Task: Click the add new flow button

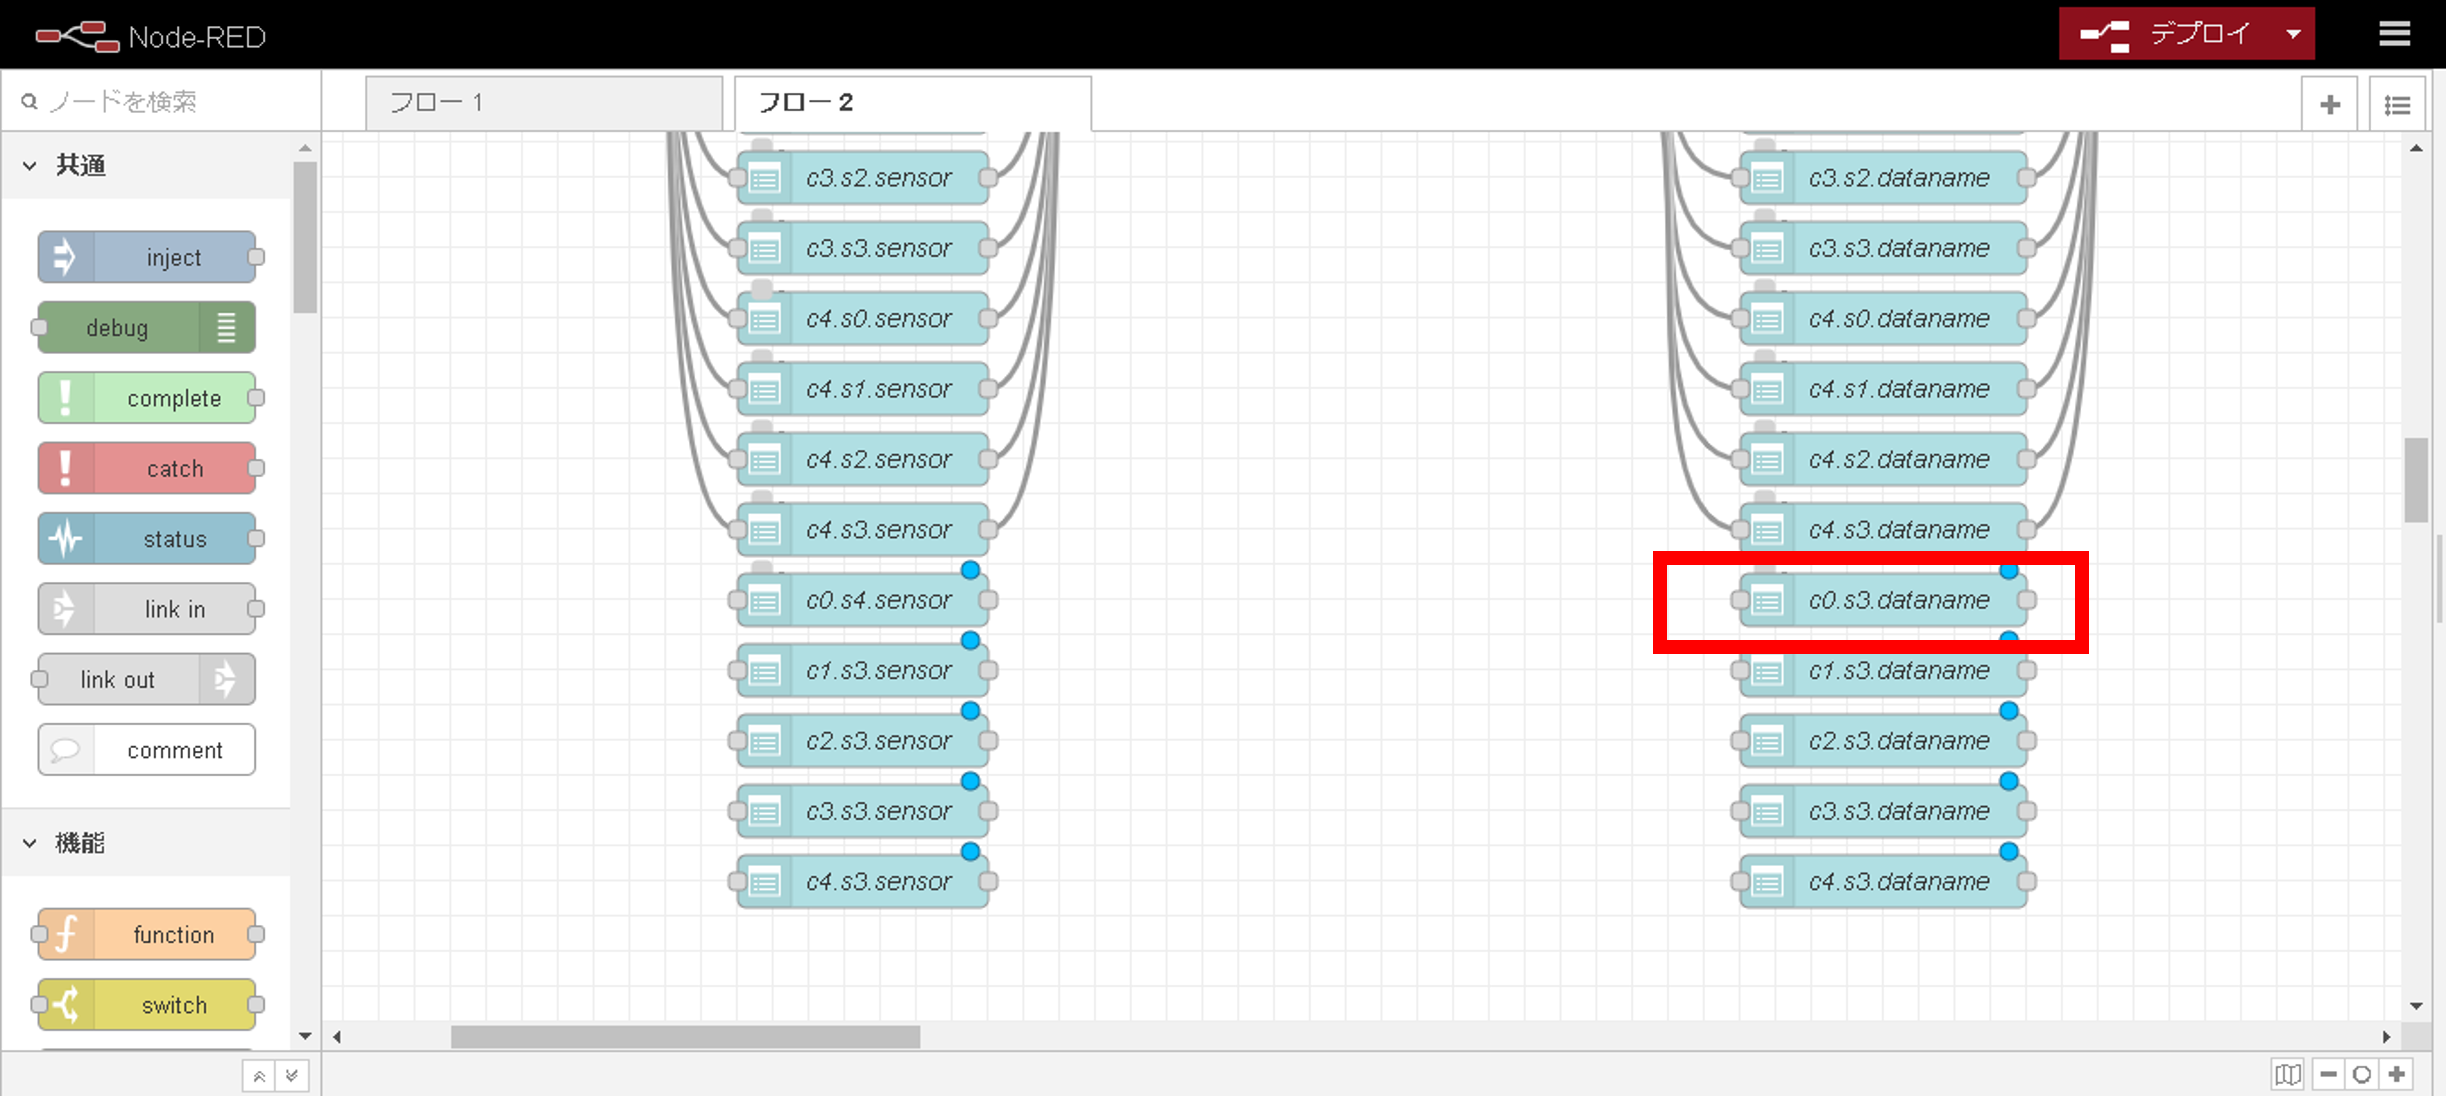Action: 2334,103
